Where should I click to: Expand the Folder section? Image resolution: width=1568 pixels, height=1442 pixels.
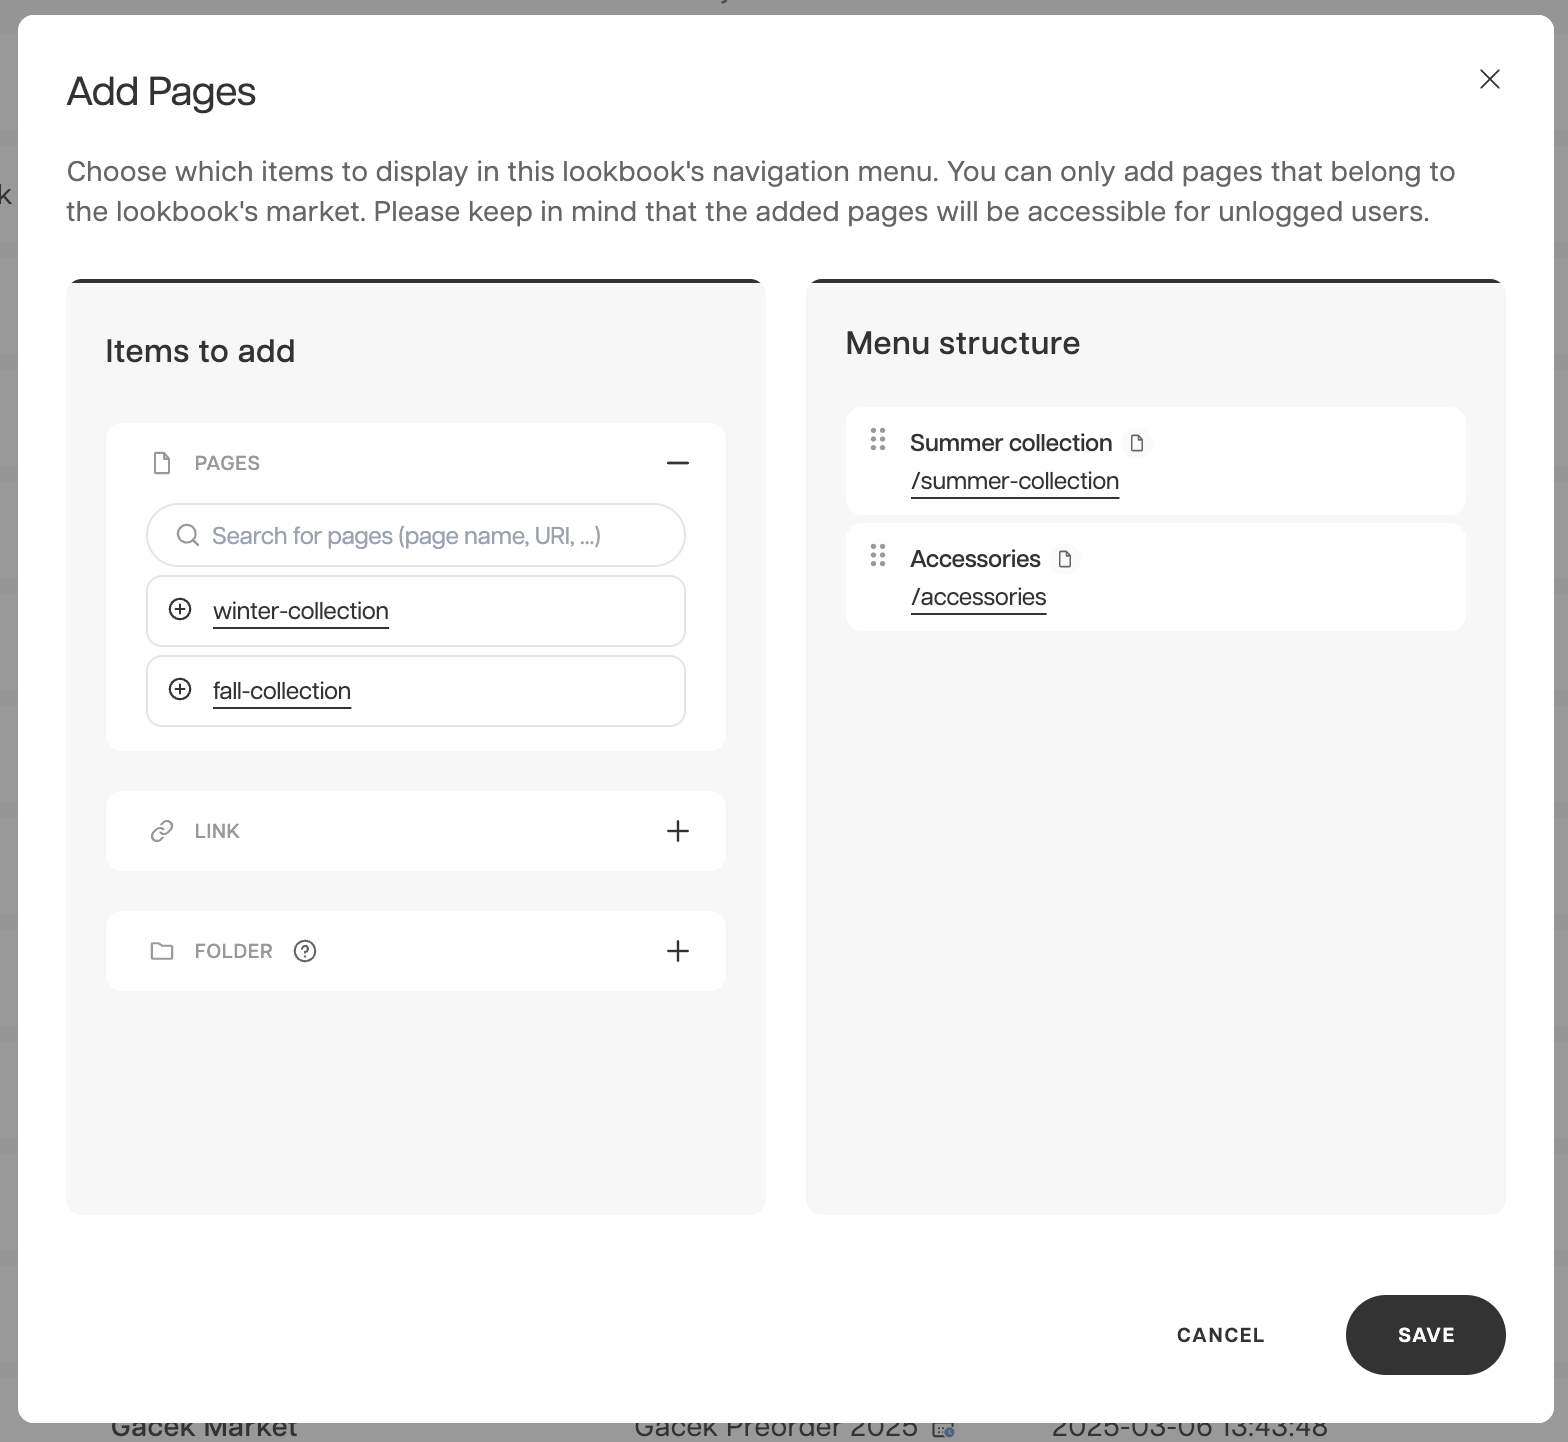tap(677, 951)
